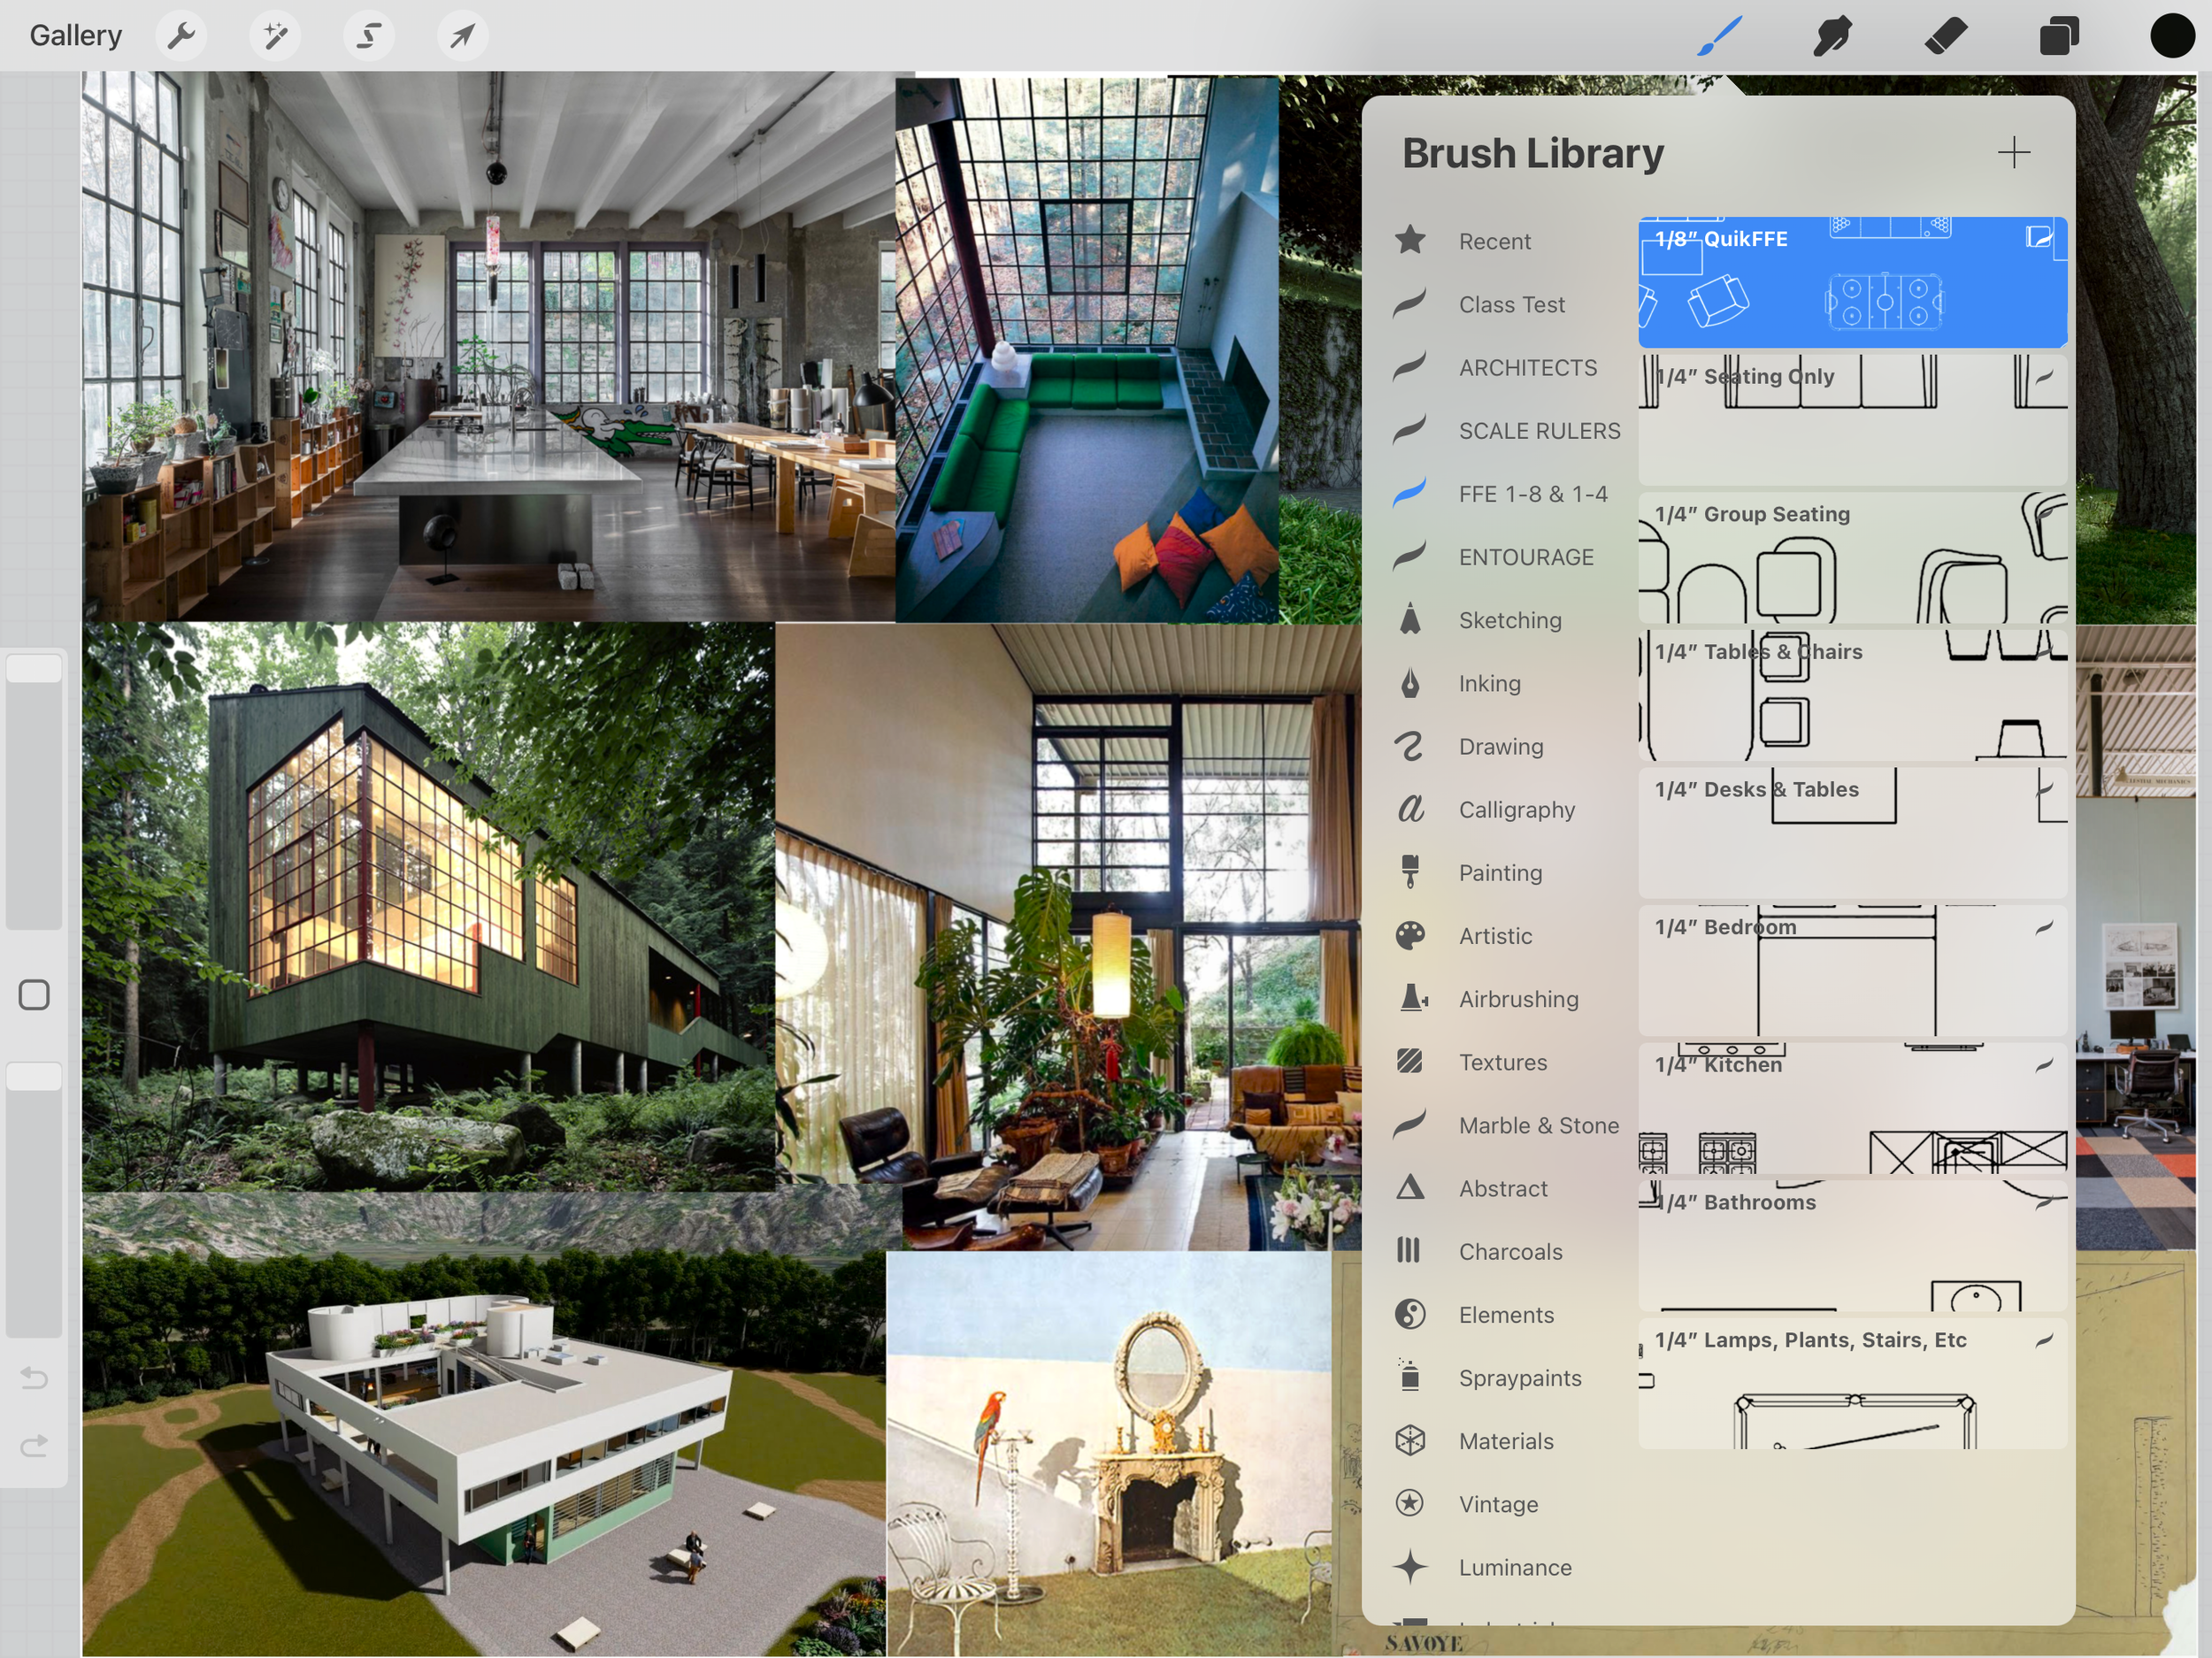This screenshot has height=1658, width=2212.
Task: Open the Actions wrench menu
Action: point(181,36)
